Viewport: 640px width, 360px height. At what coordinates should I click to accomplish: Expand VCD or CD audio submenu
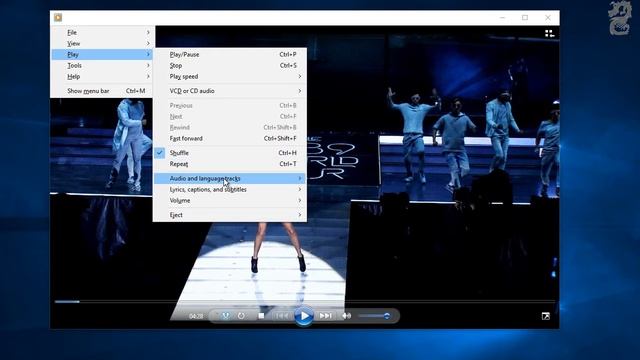click(230, 91)
